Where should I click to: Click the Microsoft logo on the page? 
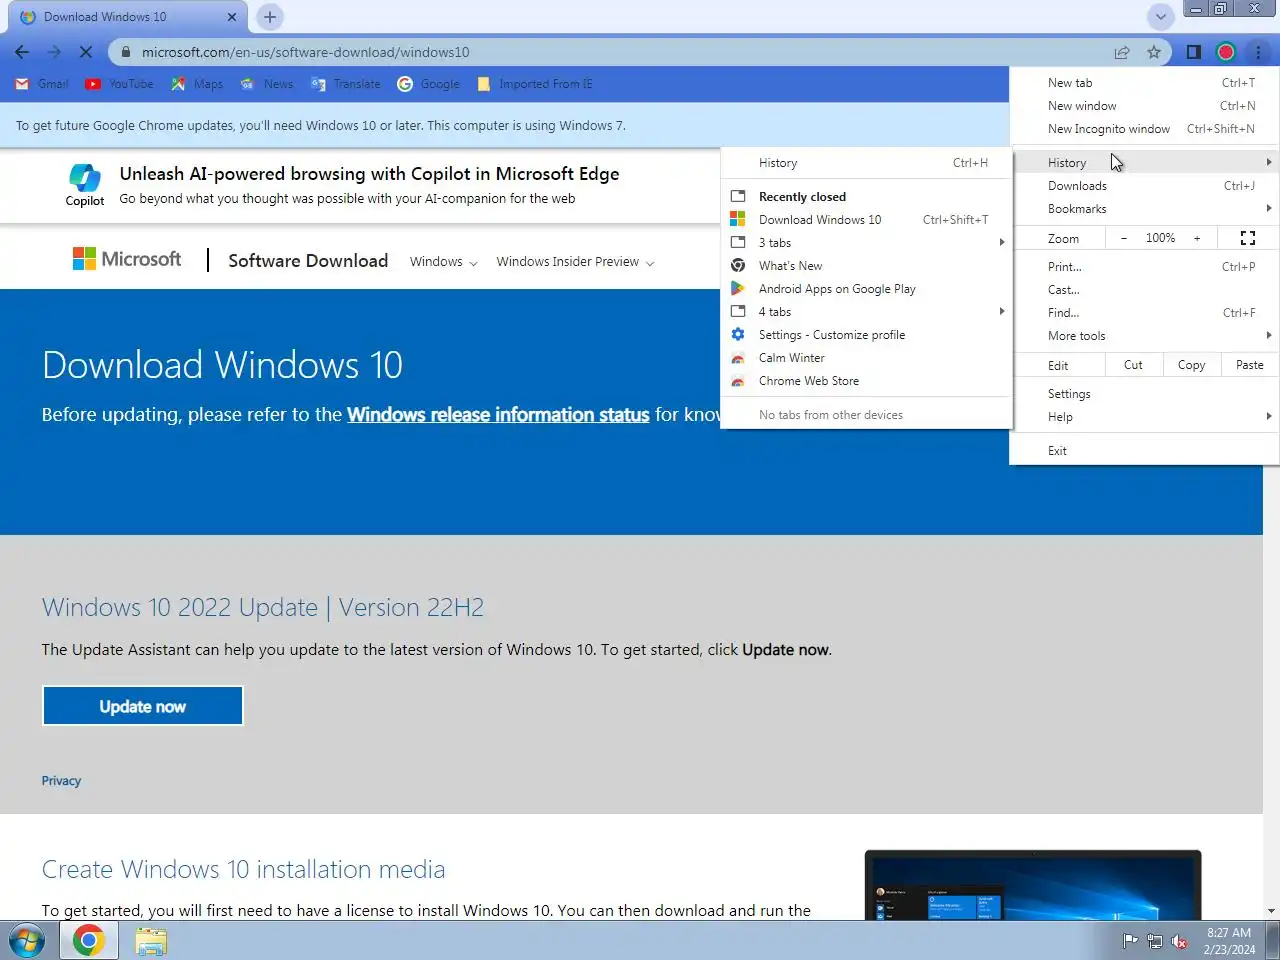coord(127,259)
